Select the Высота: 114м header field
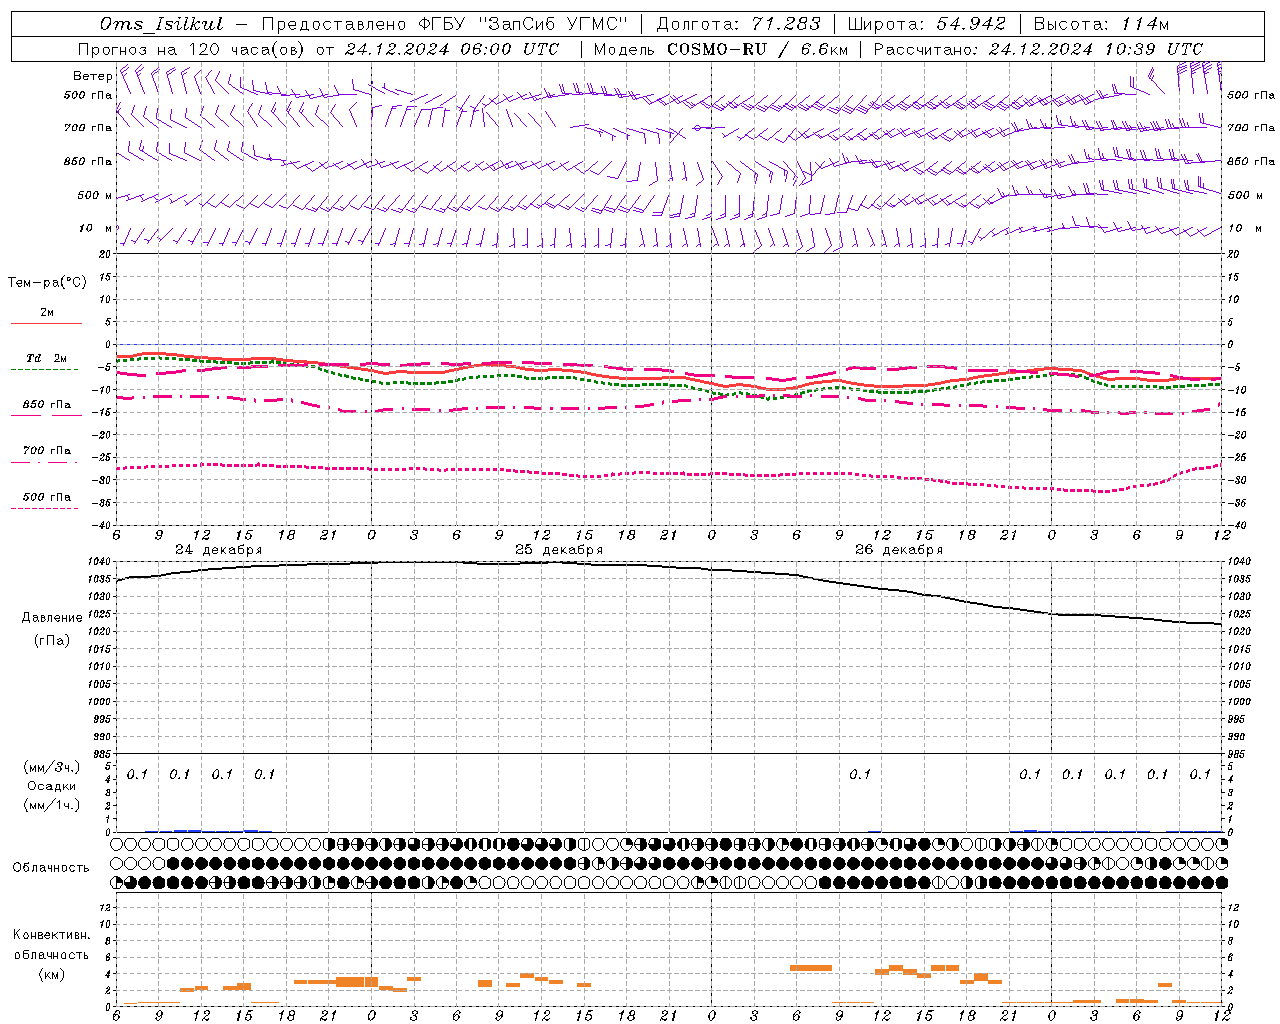The width and height of the screenshot is (1280, 1024). 1100,24
